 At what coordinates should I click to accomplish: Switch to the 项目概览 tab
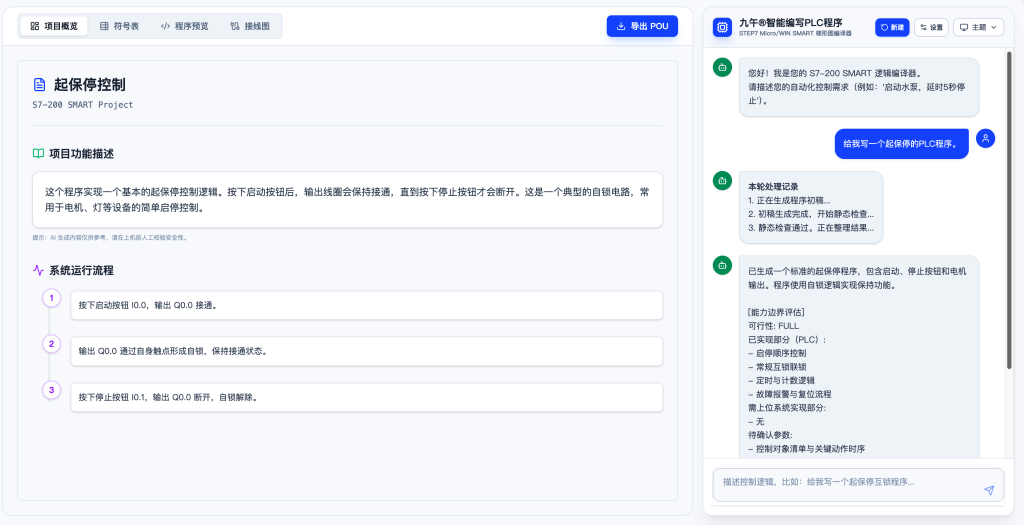pyautogui.click(x=54, y=26)
